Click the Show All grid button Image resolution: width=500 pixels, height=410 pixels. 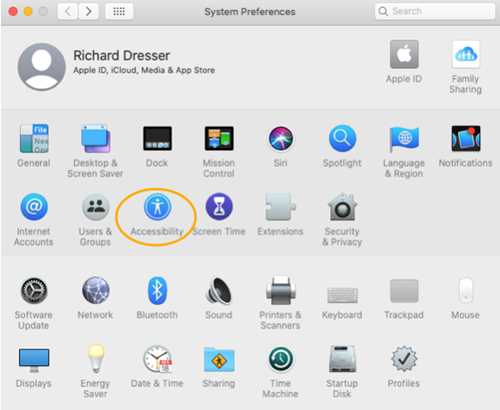119,12
